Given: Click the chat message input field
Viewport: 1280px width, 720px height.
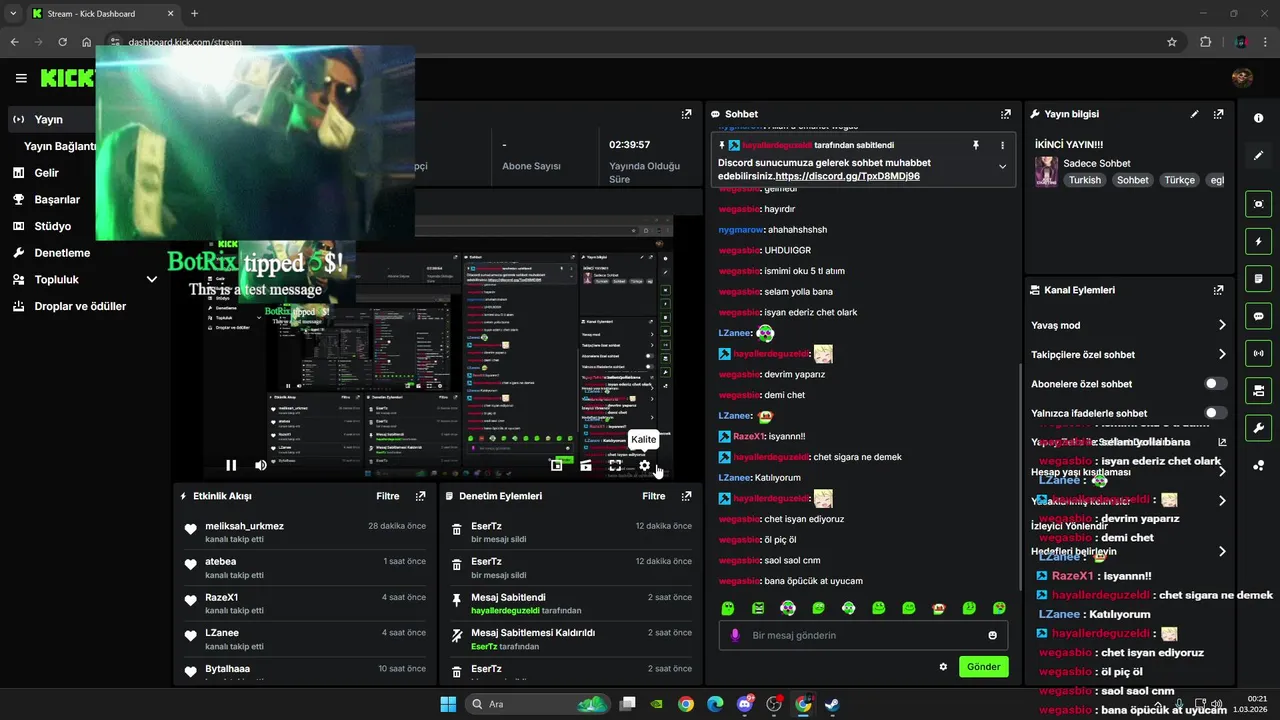Looking at the screenshot, I should pos(863,635).
